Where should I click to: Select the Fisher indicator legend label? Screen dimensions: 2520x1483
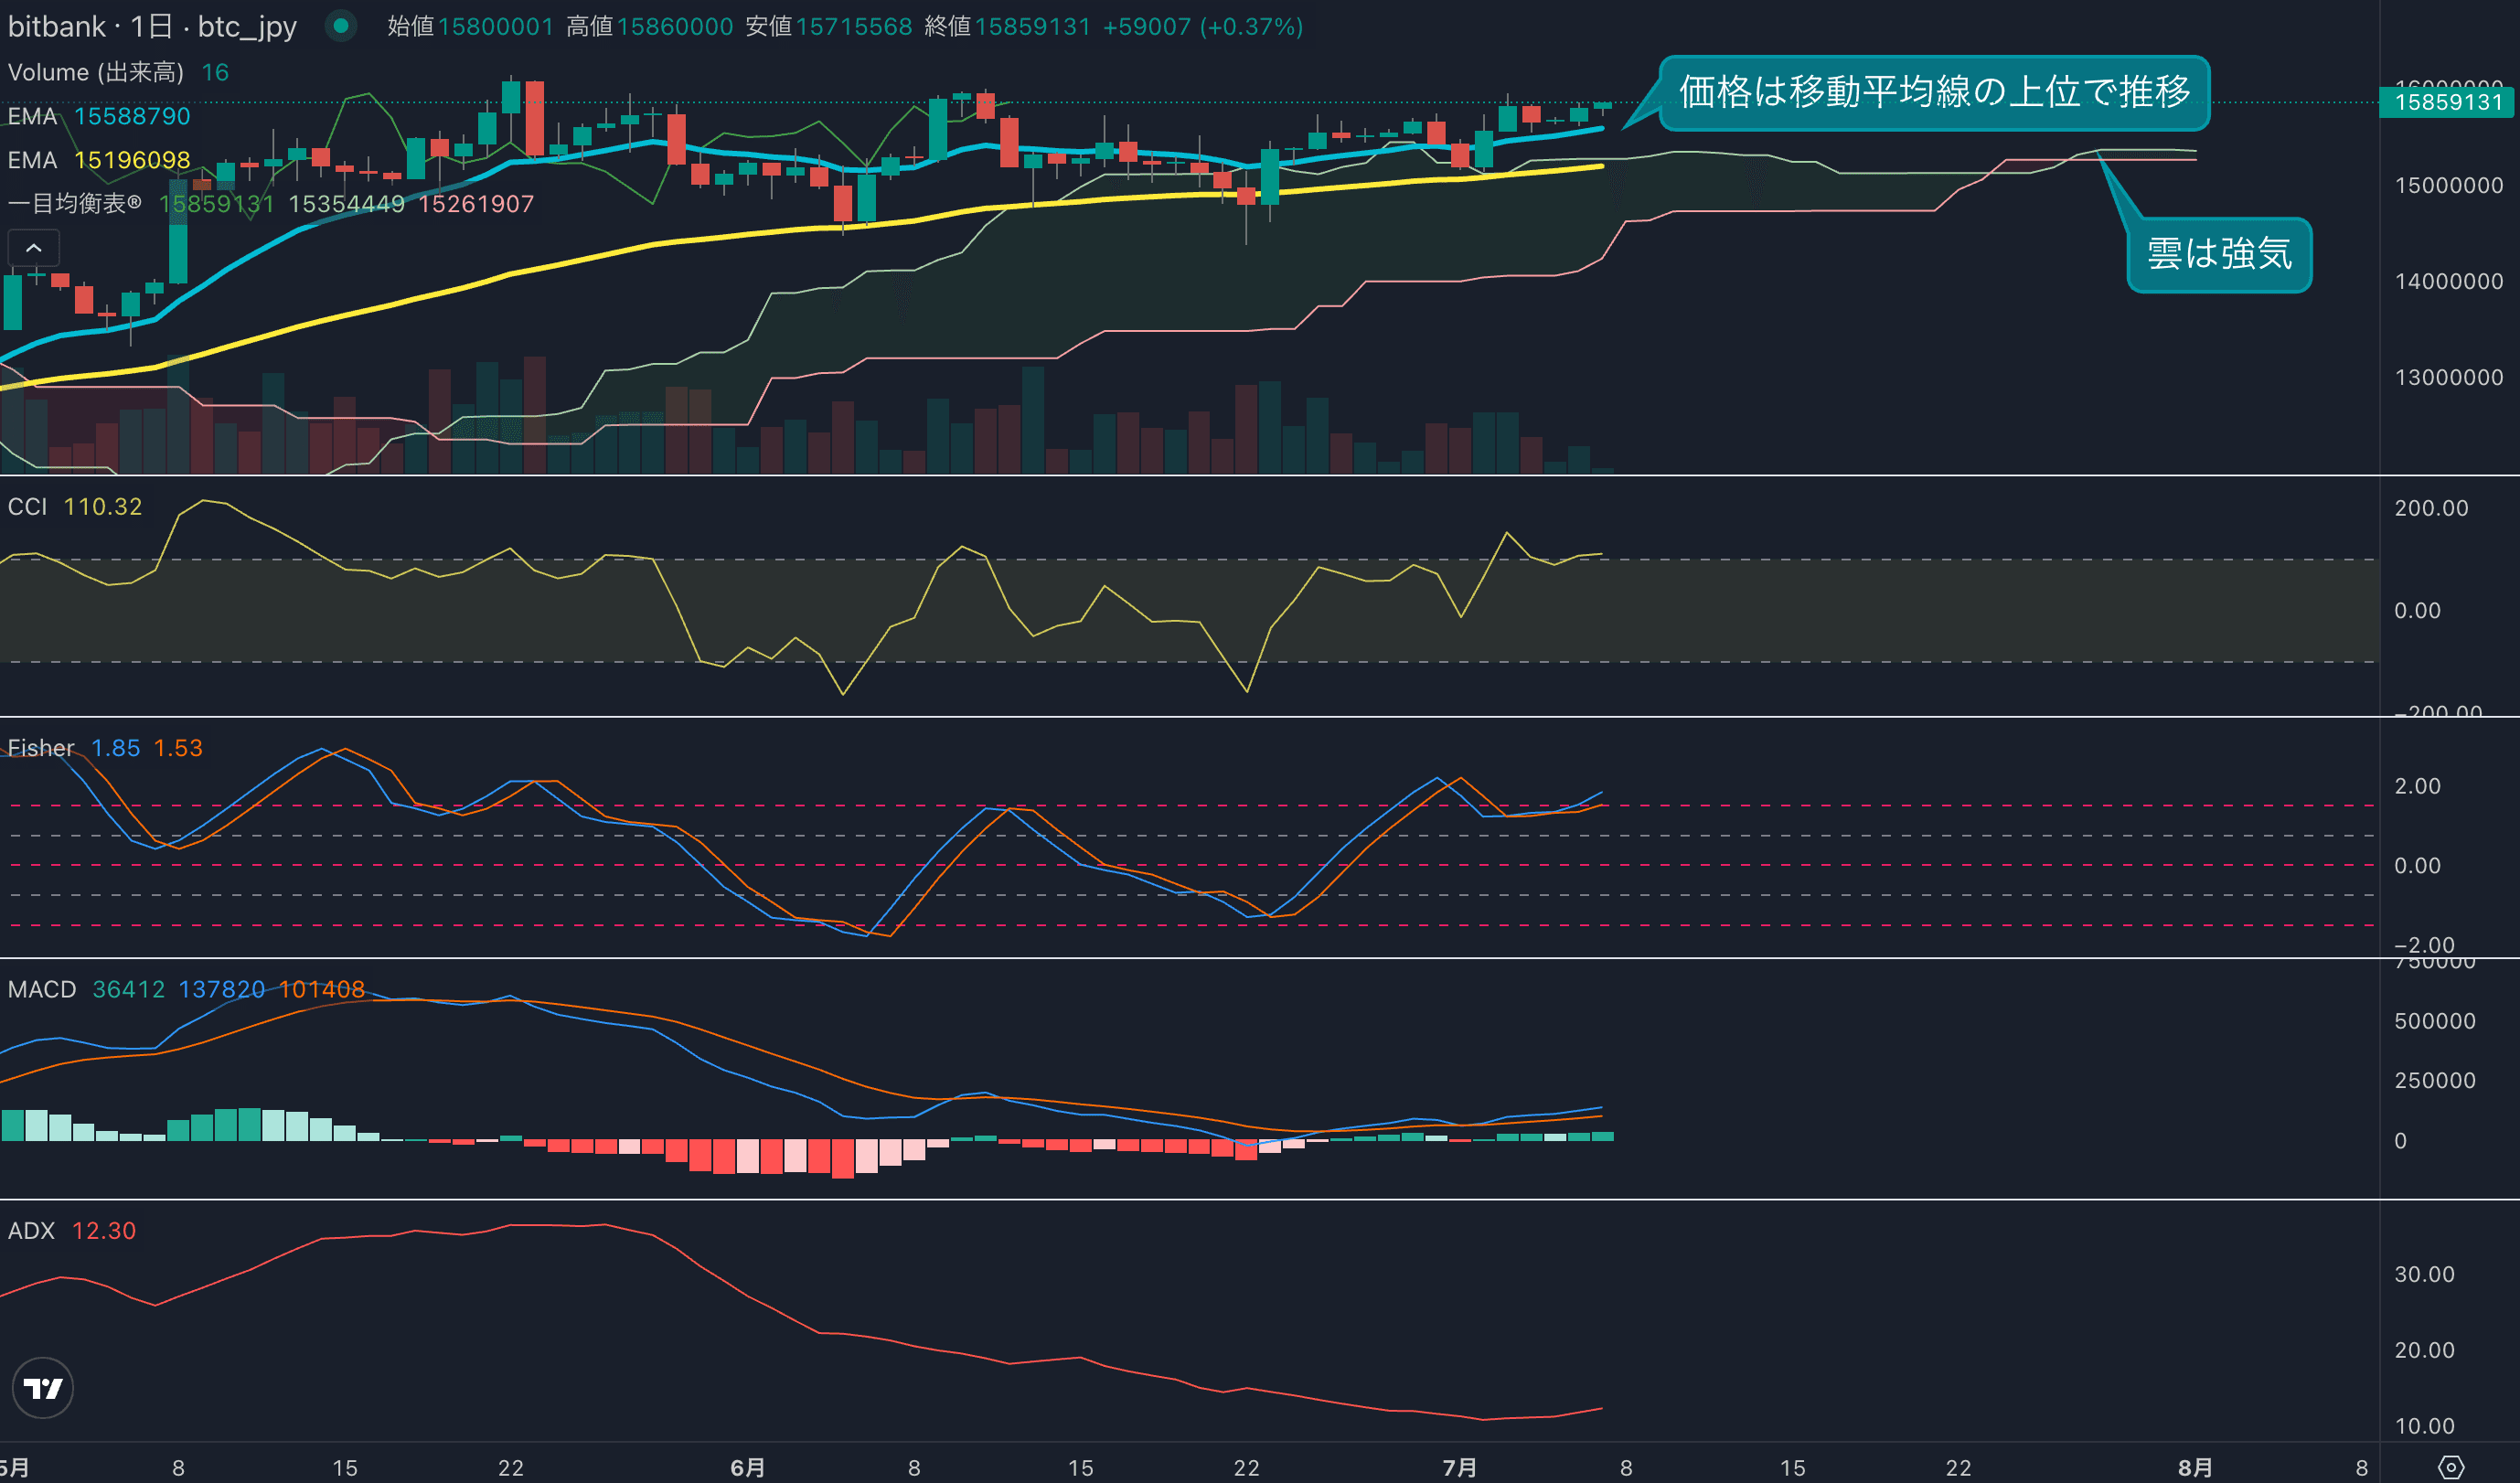click(41, 748)
